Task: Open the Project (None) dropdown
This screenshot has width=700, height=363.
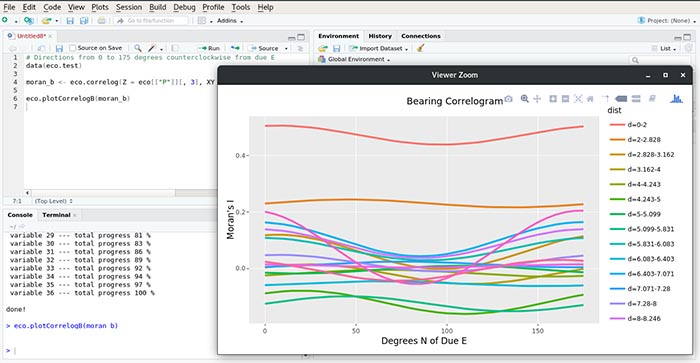Action: point(667,21)
